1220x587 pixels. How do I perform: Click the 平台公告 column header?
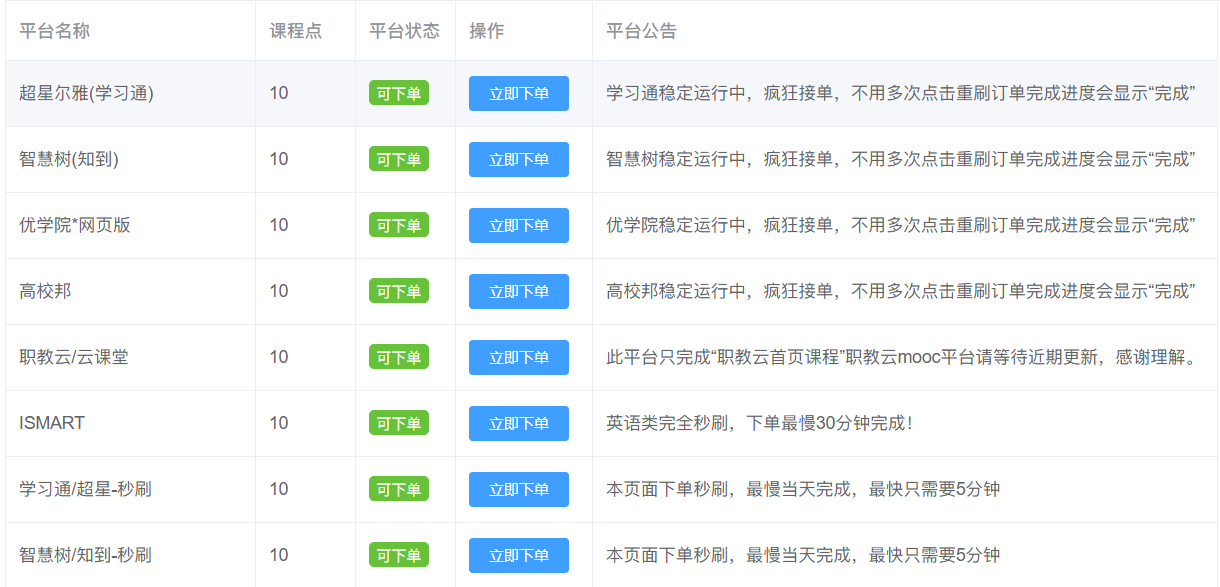point(641,31)
